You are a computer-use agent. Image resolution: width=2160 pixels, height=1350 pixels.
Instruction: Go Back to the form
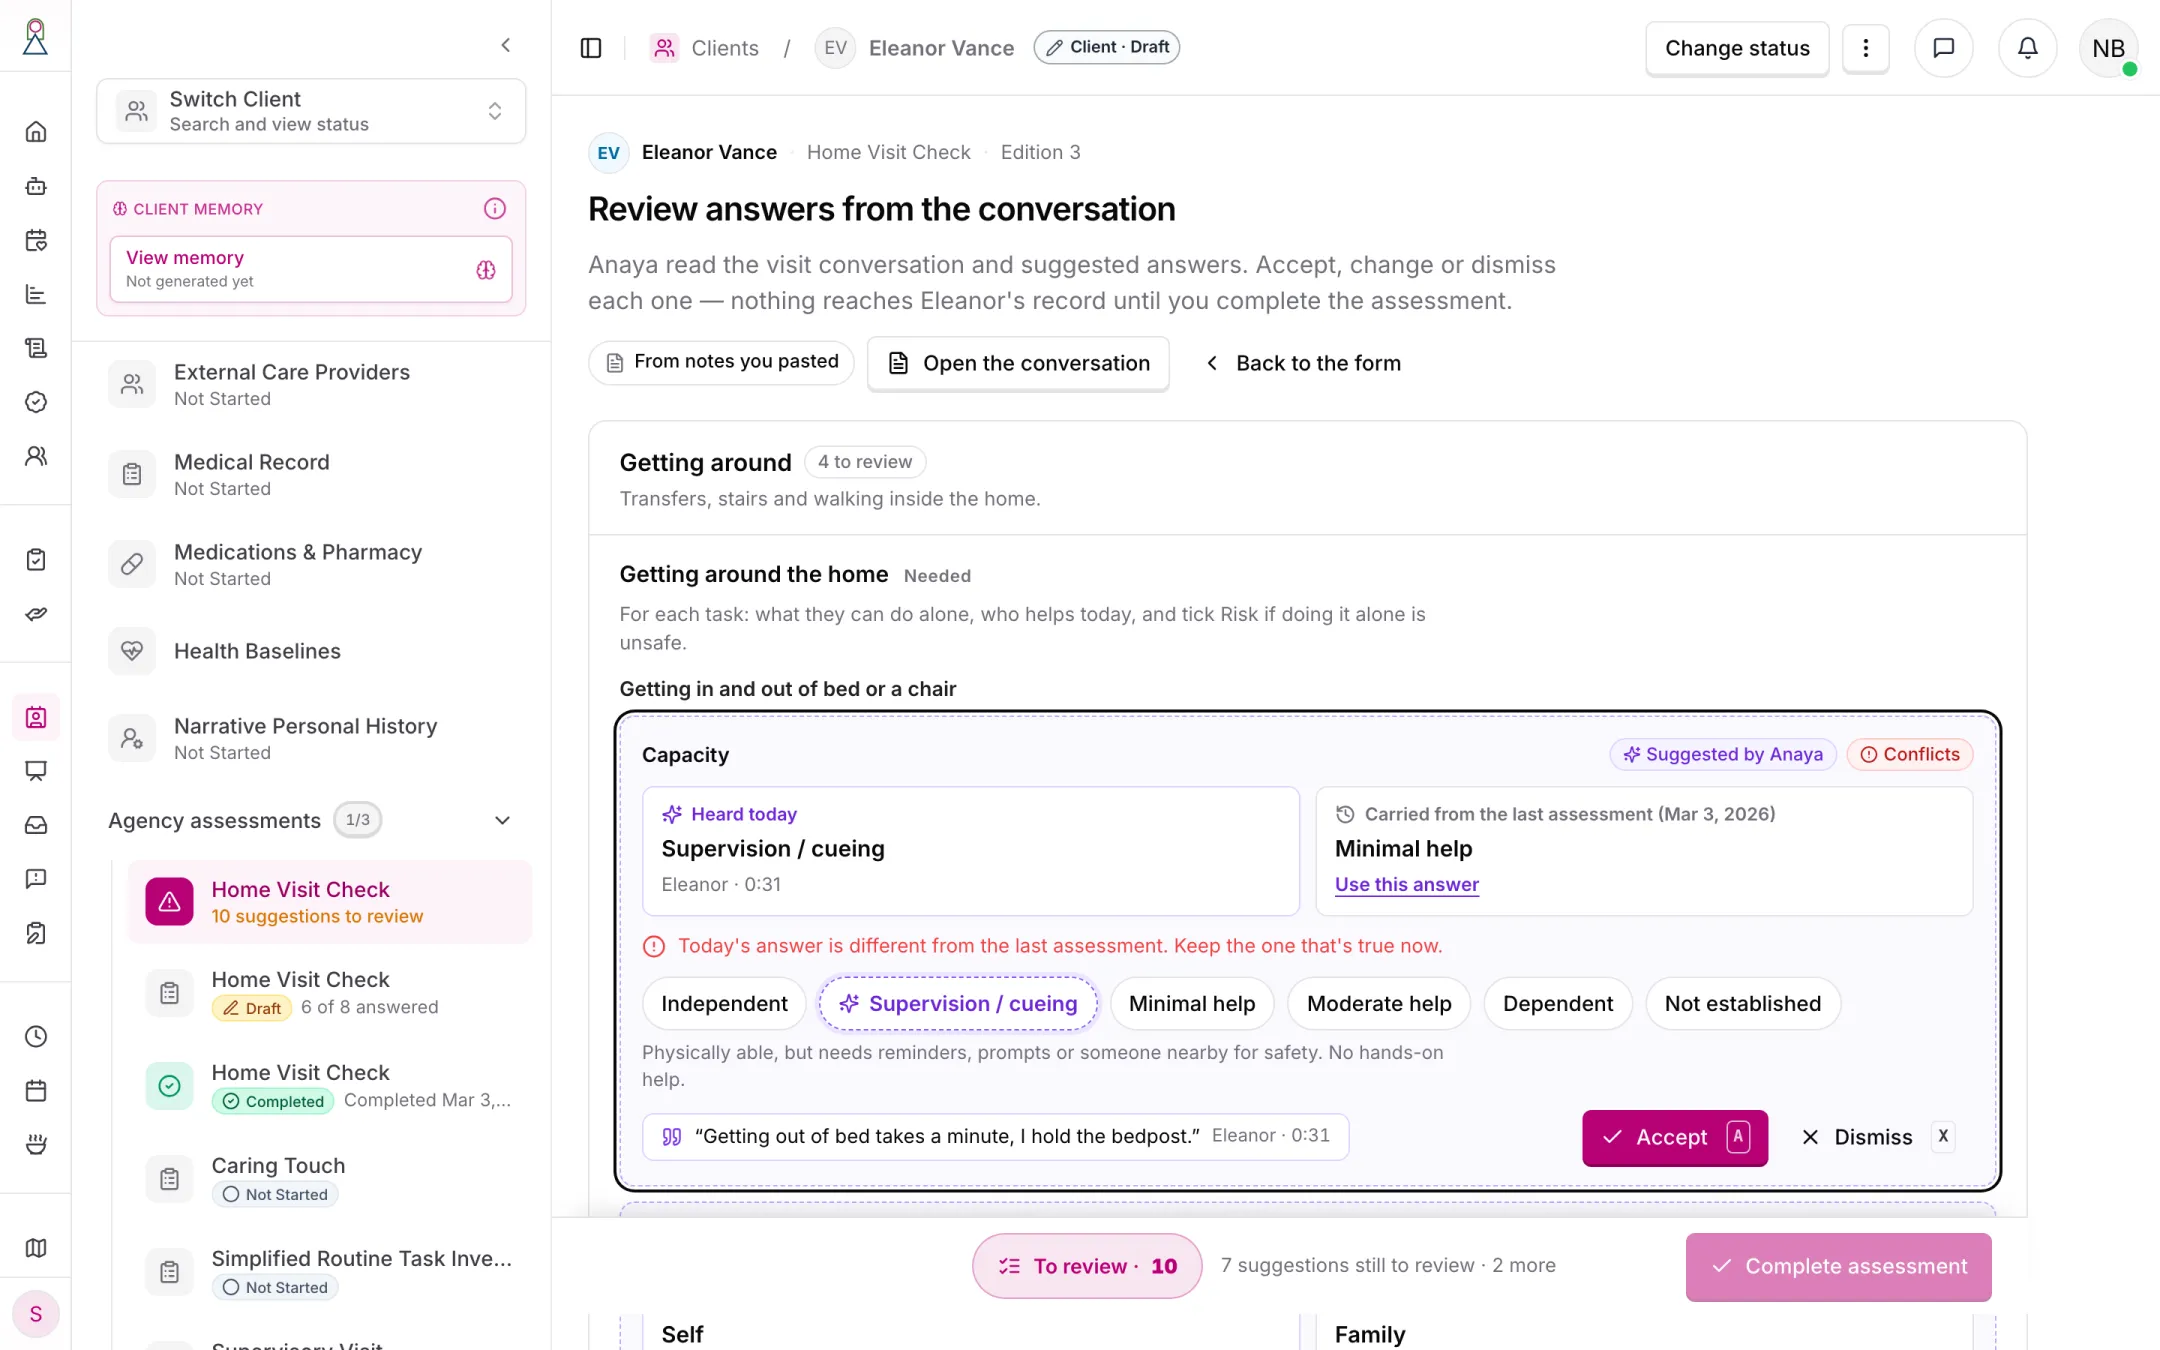click(1303, 363)
